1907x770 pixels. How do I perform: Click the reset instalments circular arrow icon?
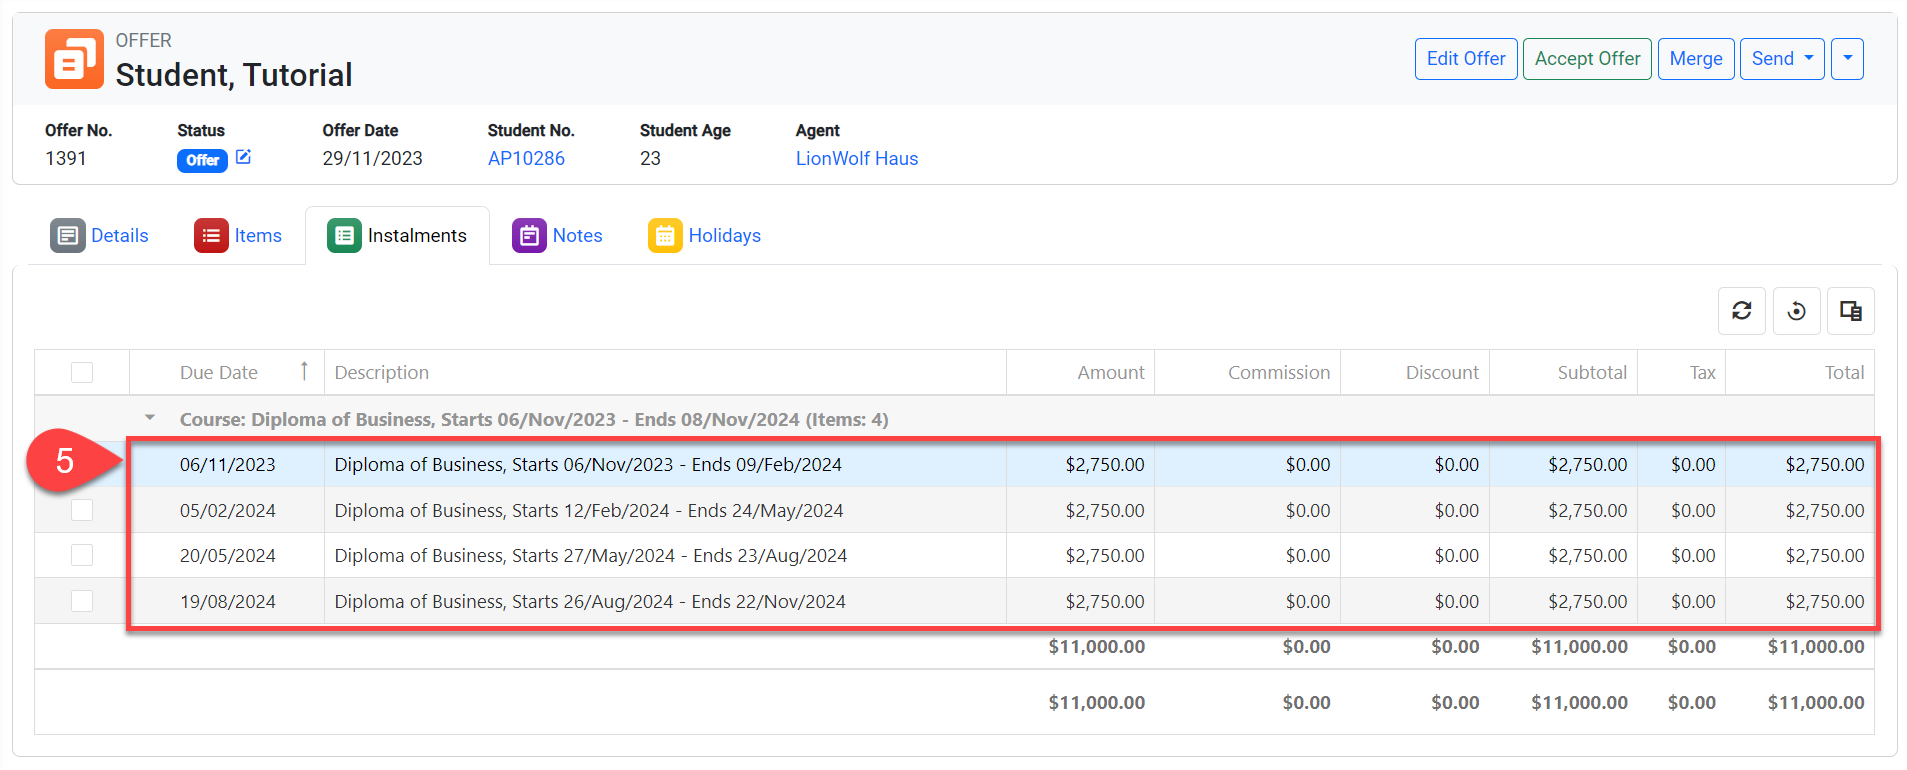click(1796, 311)
